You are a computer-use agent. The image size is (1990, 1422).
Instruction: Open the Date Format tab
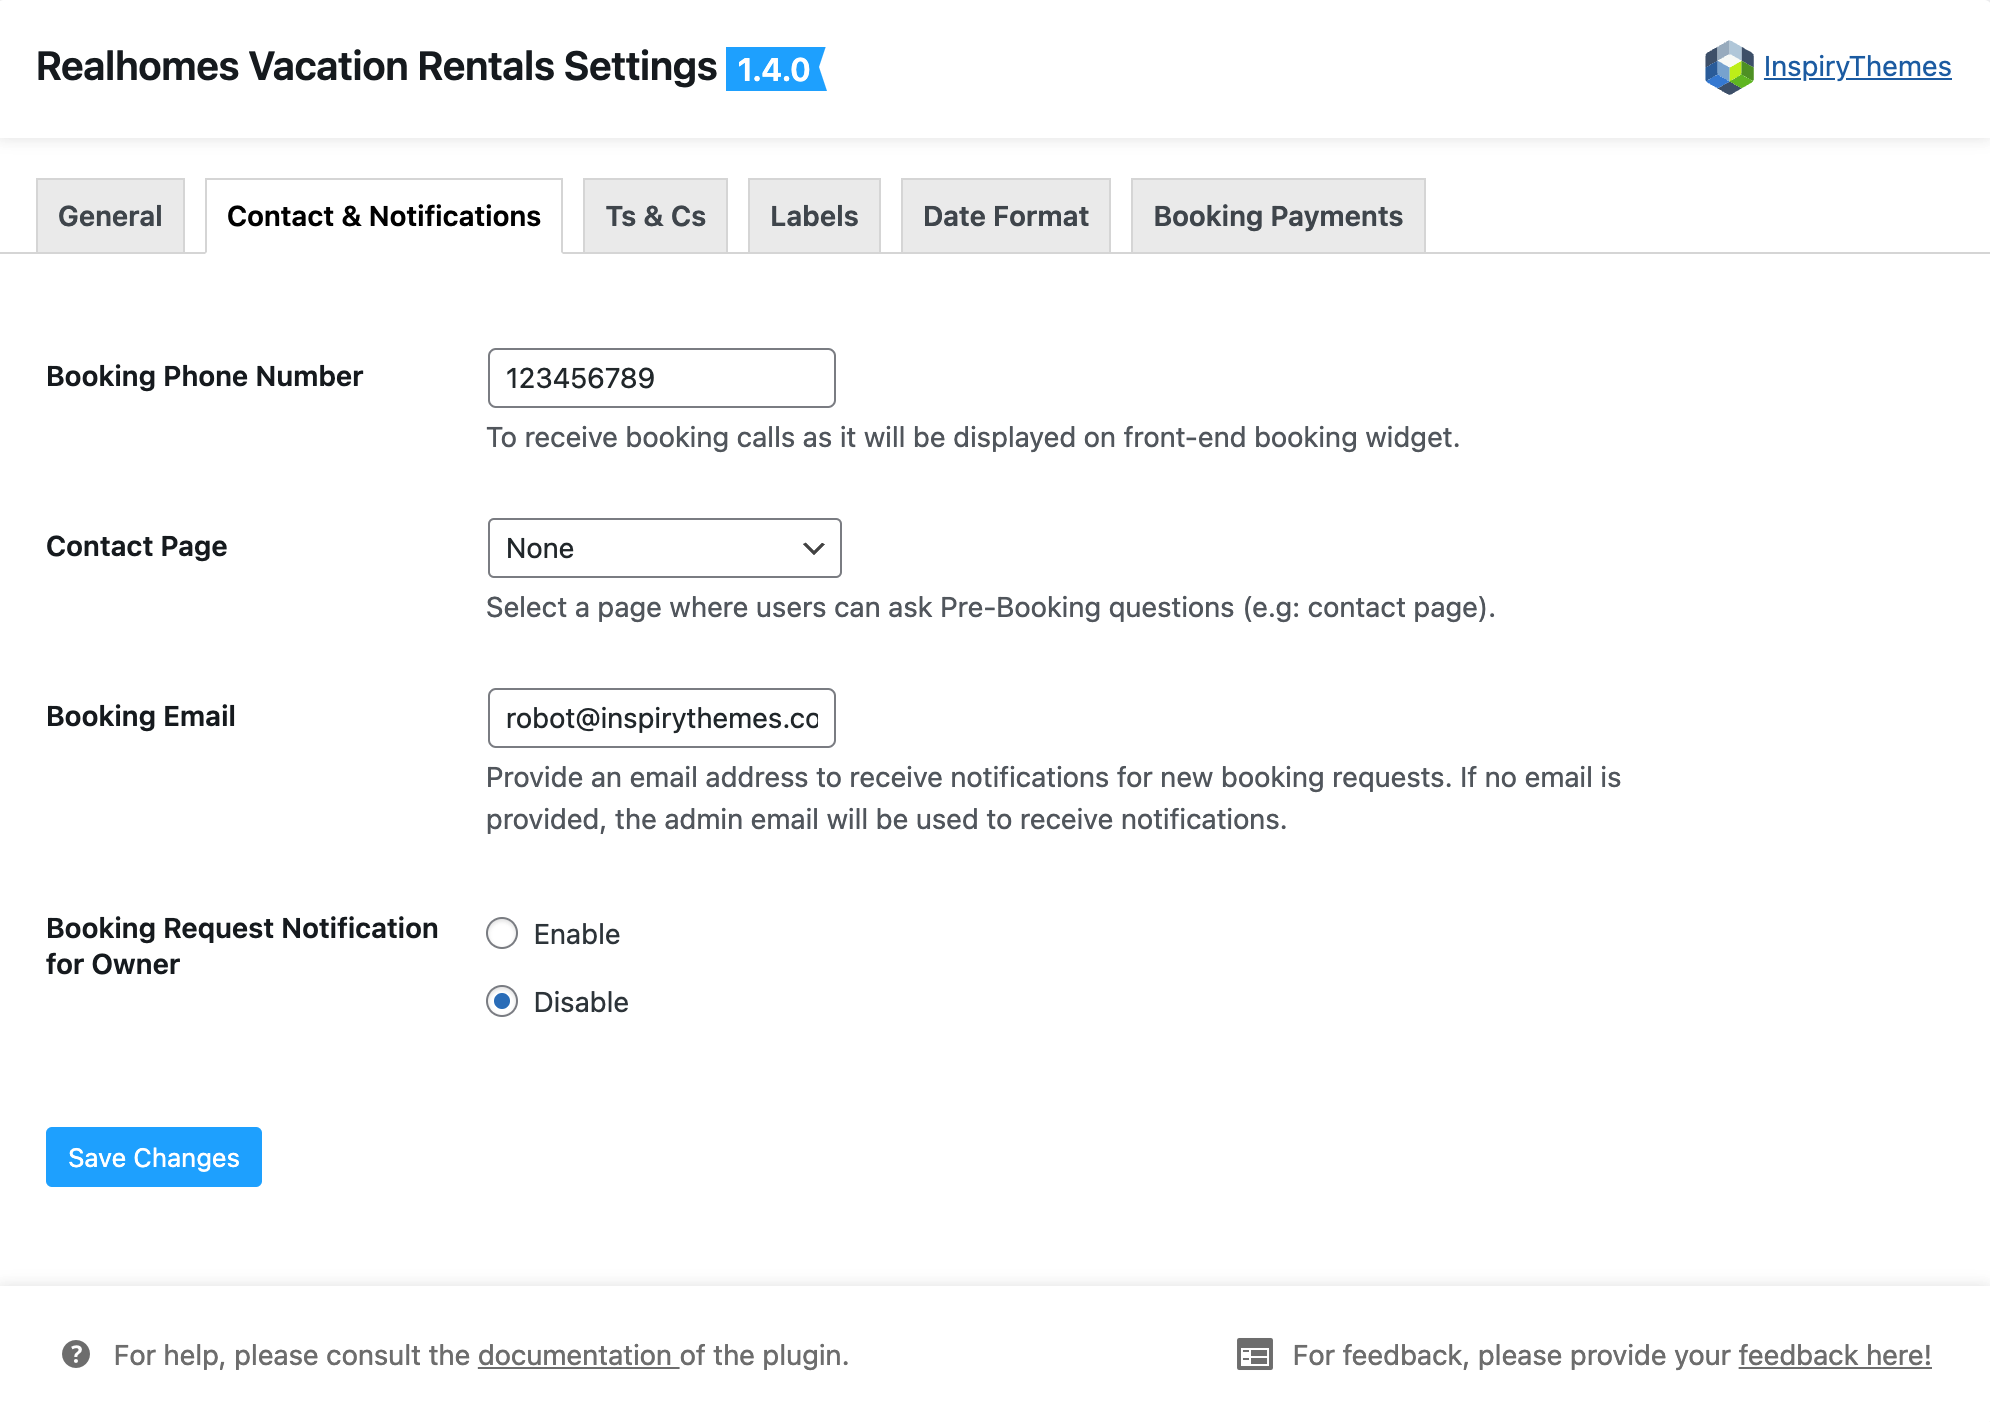1006,216
